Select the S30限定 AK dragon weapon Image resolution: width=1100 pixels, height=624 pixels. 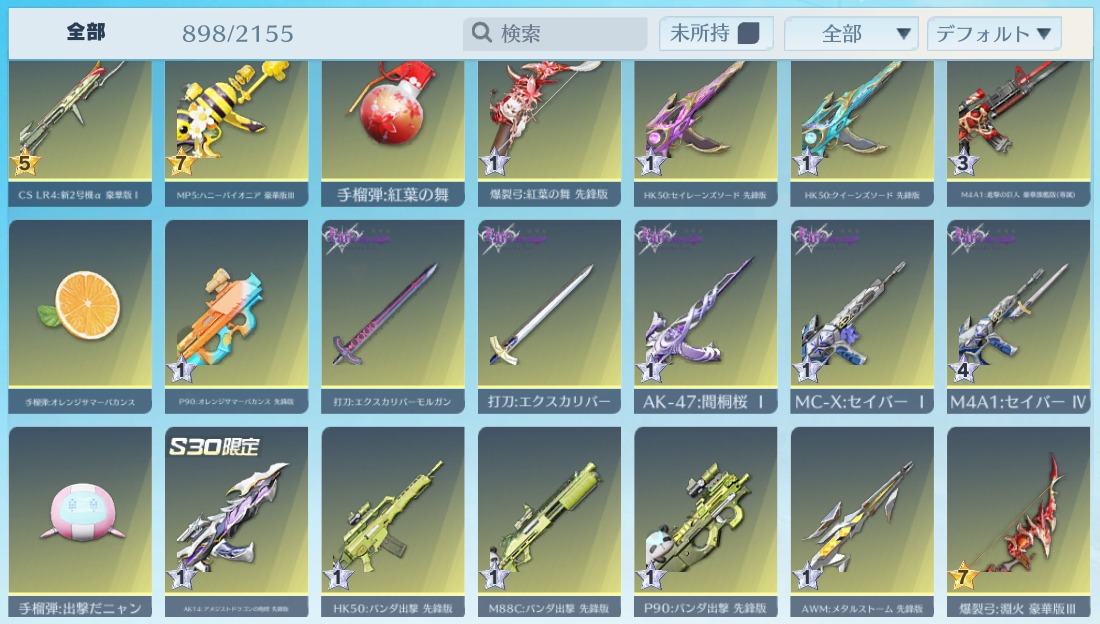[x=236, y=522]
